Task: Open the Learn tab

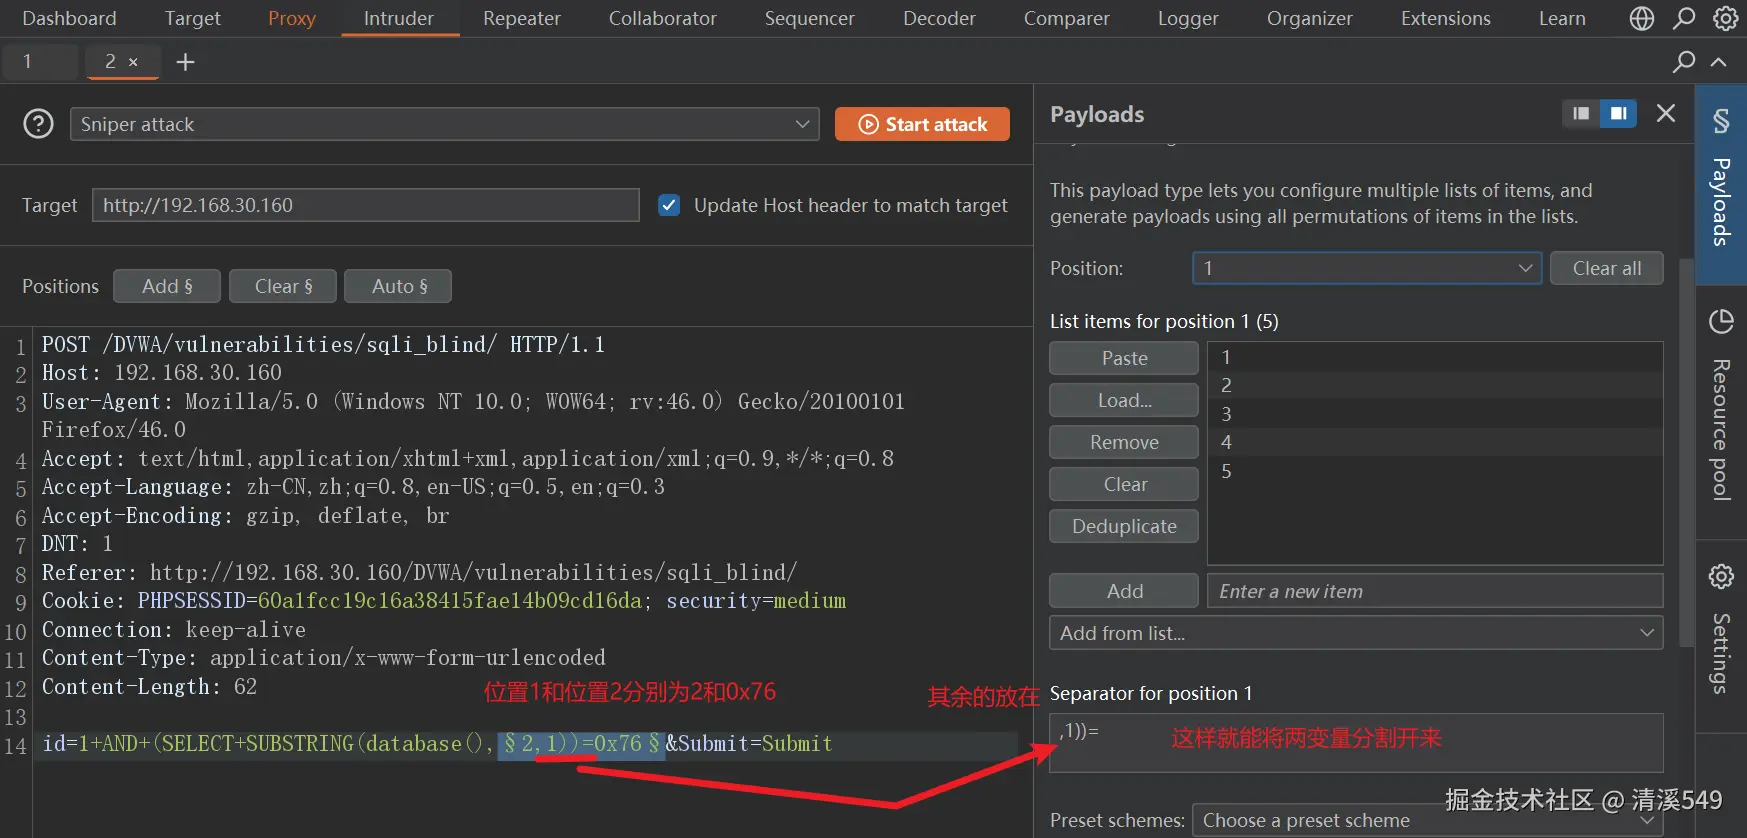Action: (1562, 18)
